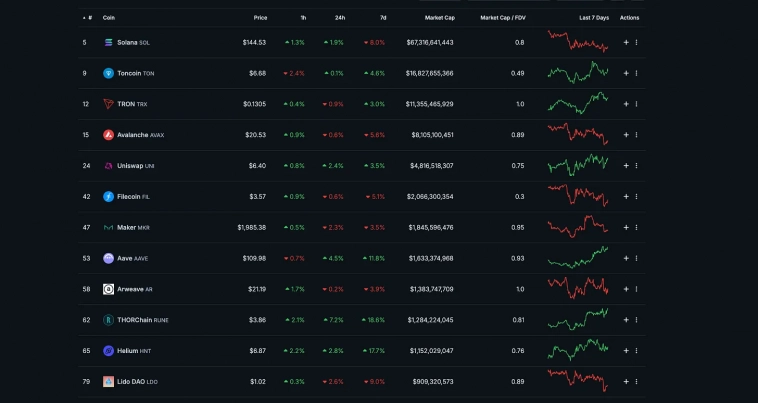
Task: Sort by Market Cap / FDV header
Action: tap(503, 18)
